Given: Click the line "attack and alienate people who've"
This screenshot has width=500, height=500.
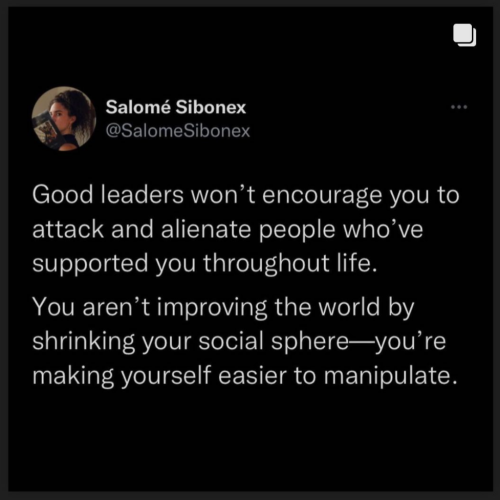Looking at the screenshot, I should (x=228, y=229).
